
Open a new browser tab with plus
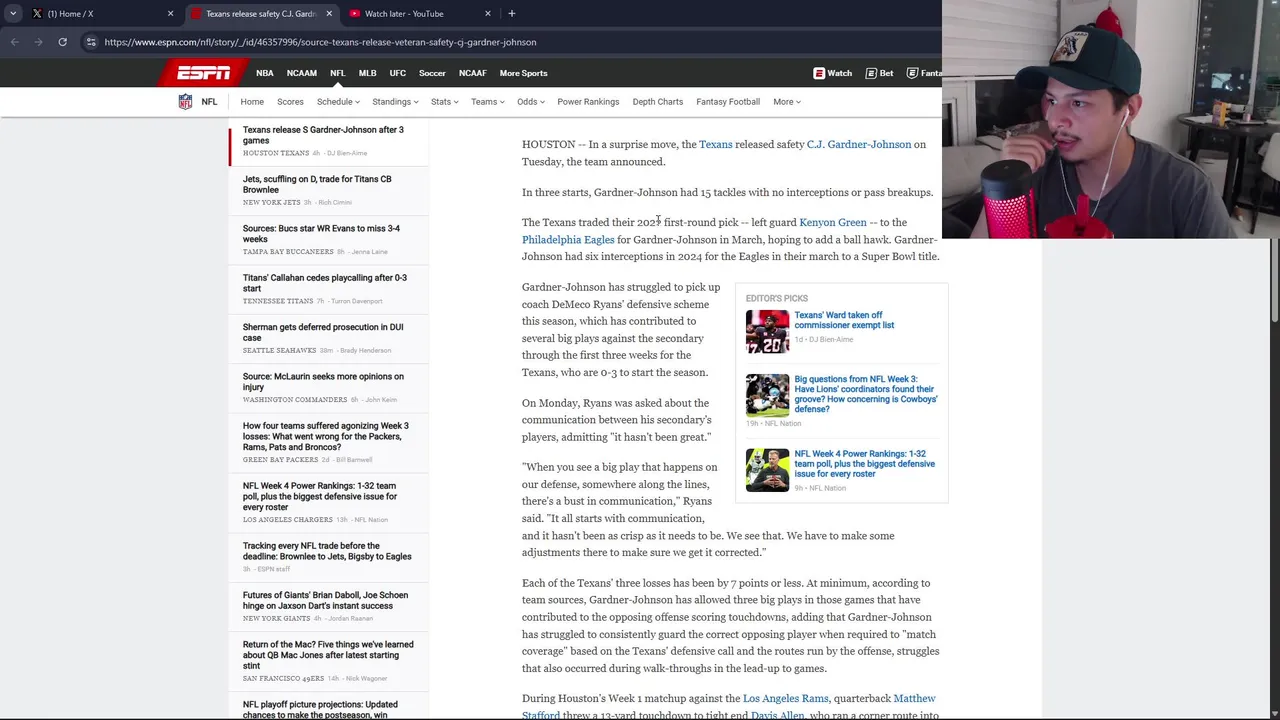[x=511, y=14]
